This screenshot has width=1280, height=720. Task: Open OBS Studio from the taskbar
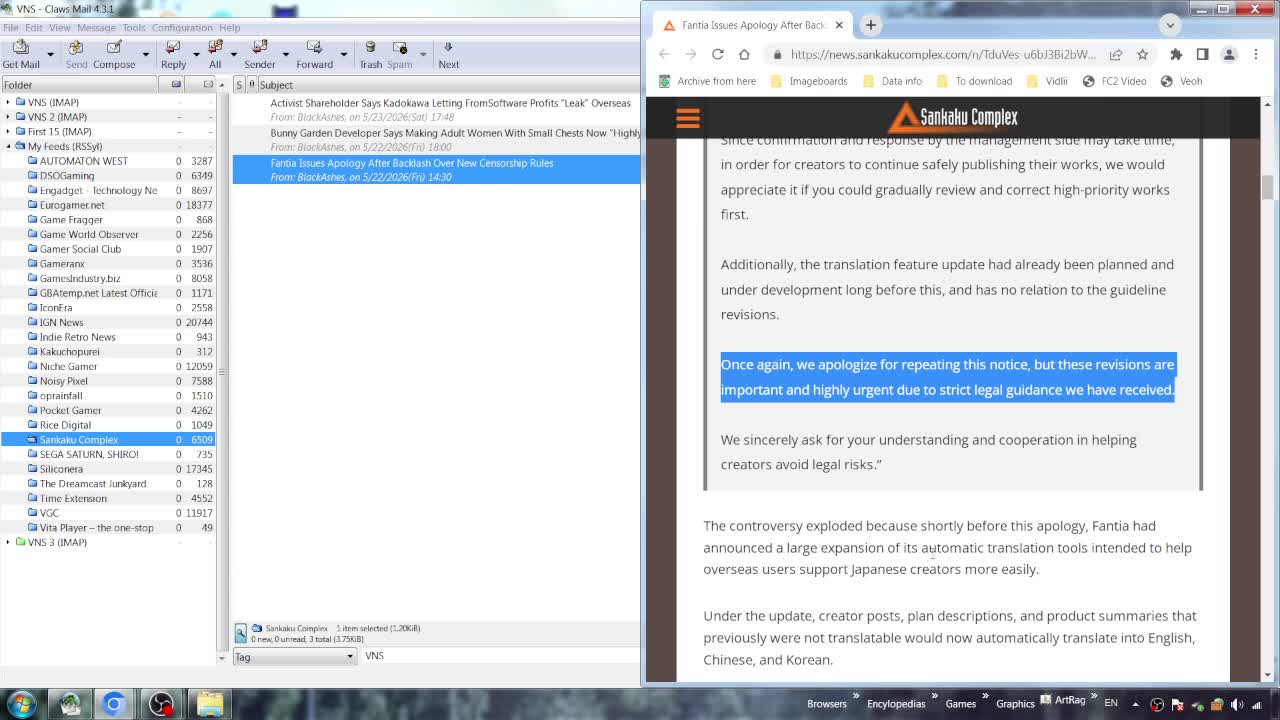point(161,704)
